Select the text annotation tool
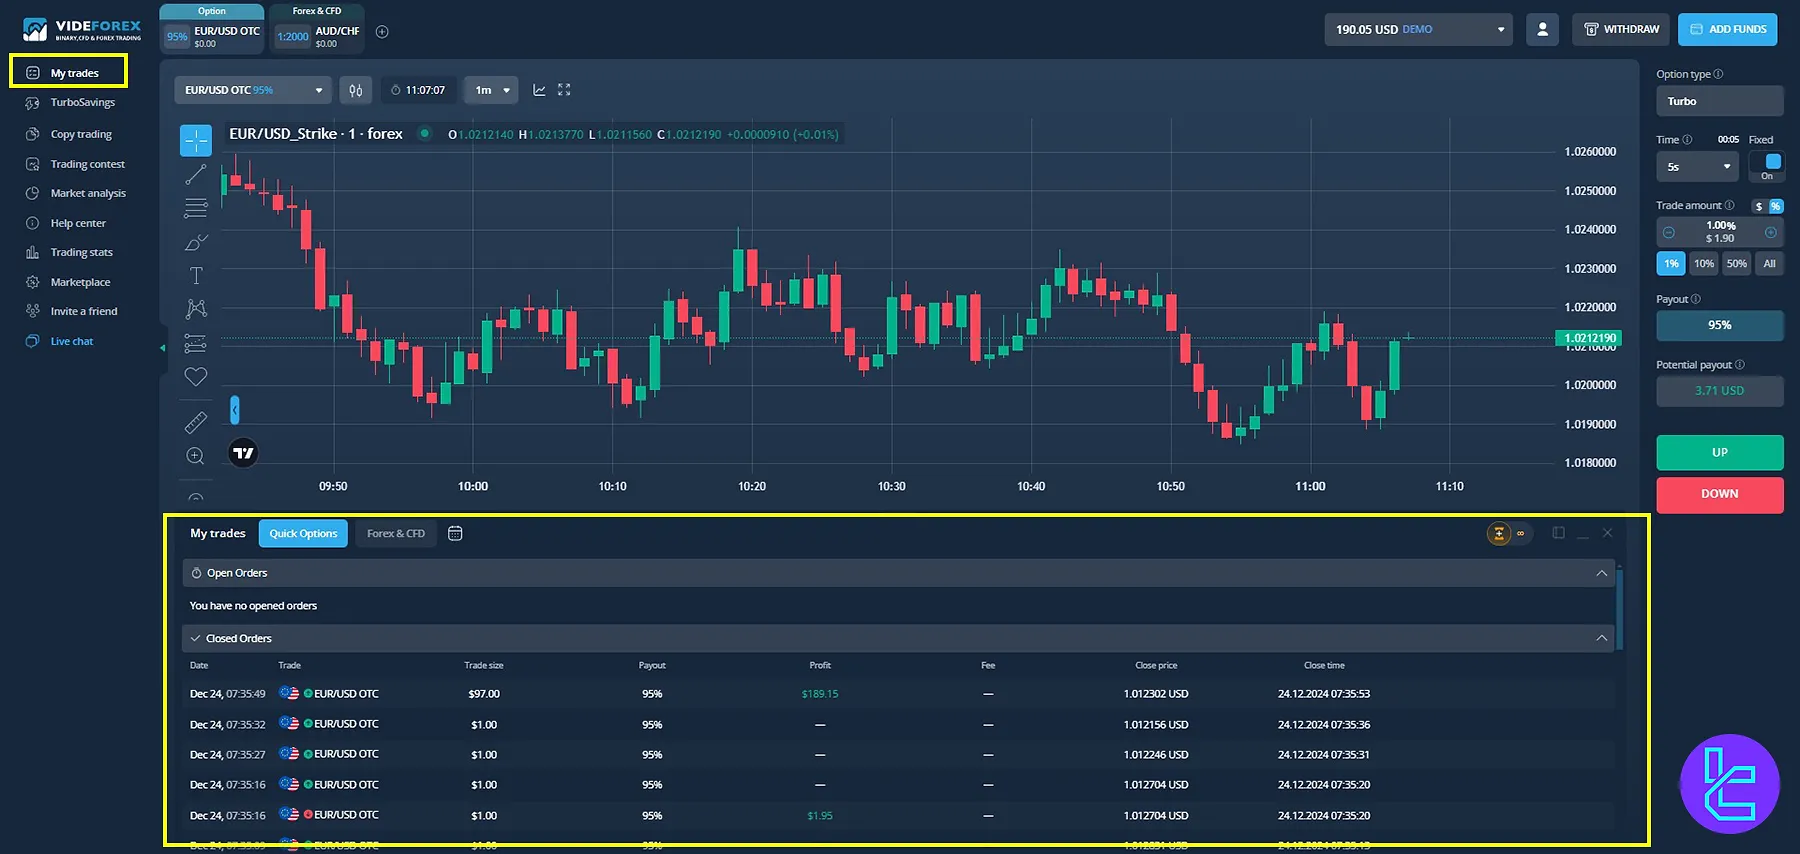1800x854 pixels. tap(196, 276)
